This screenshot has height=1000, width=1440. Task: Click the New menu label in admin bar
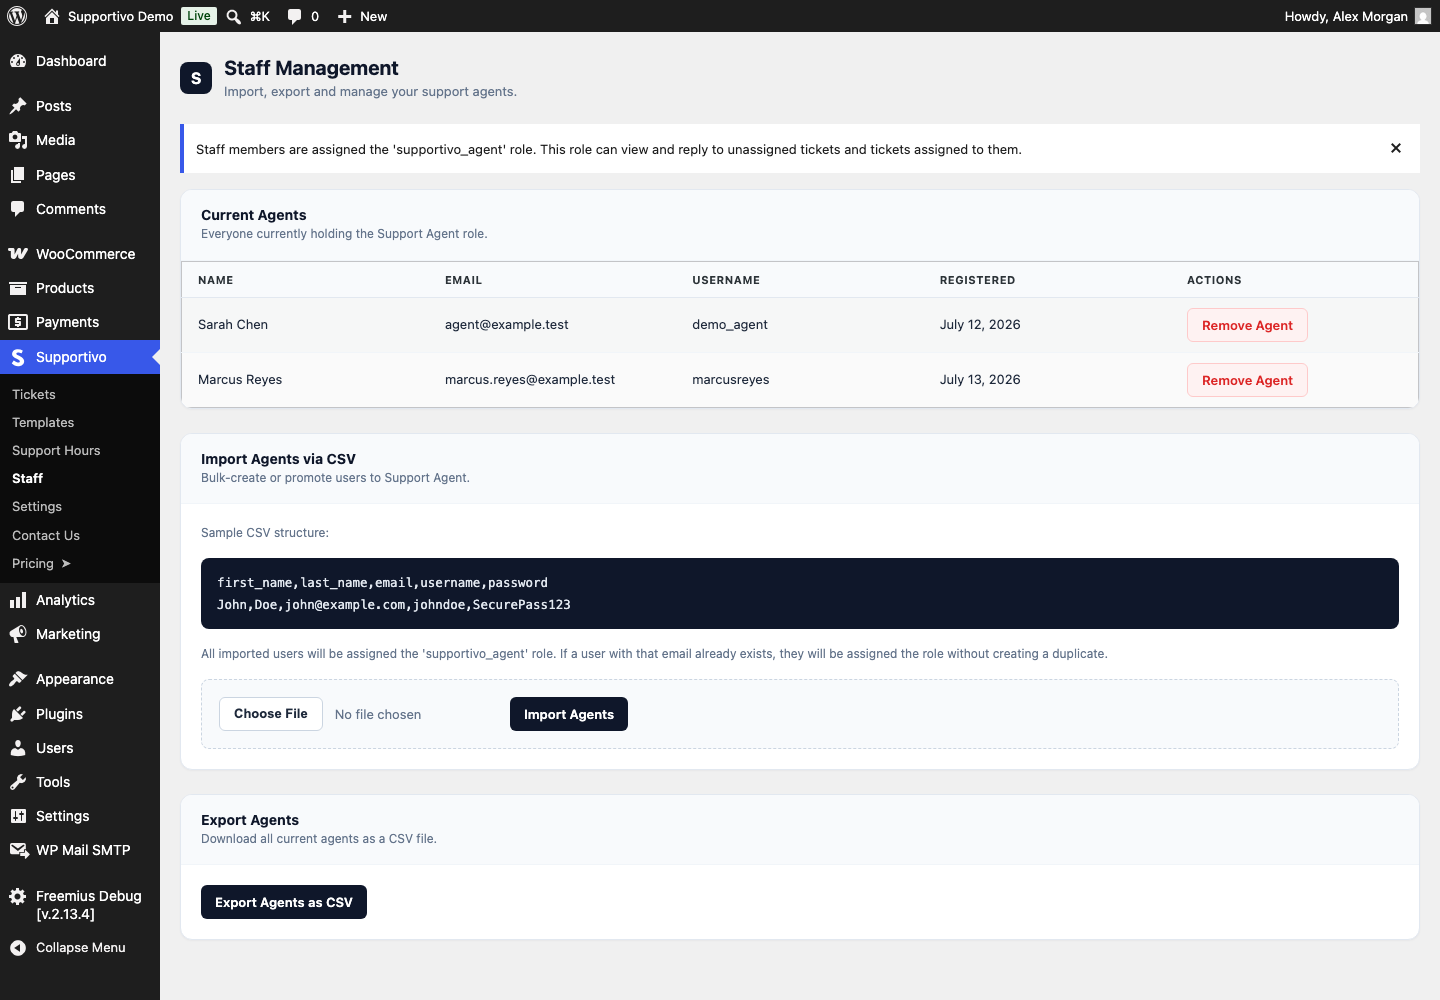(374, 16)
